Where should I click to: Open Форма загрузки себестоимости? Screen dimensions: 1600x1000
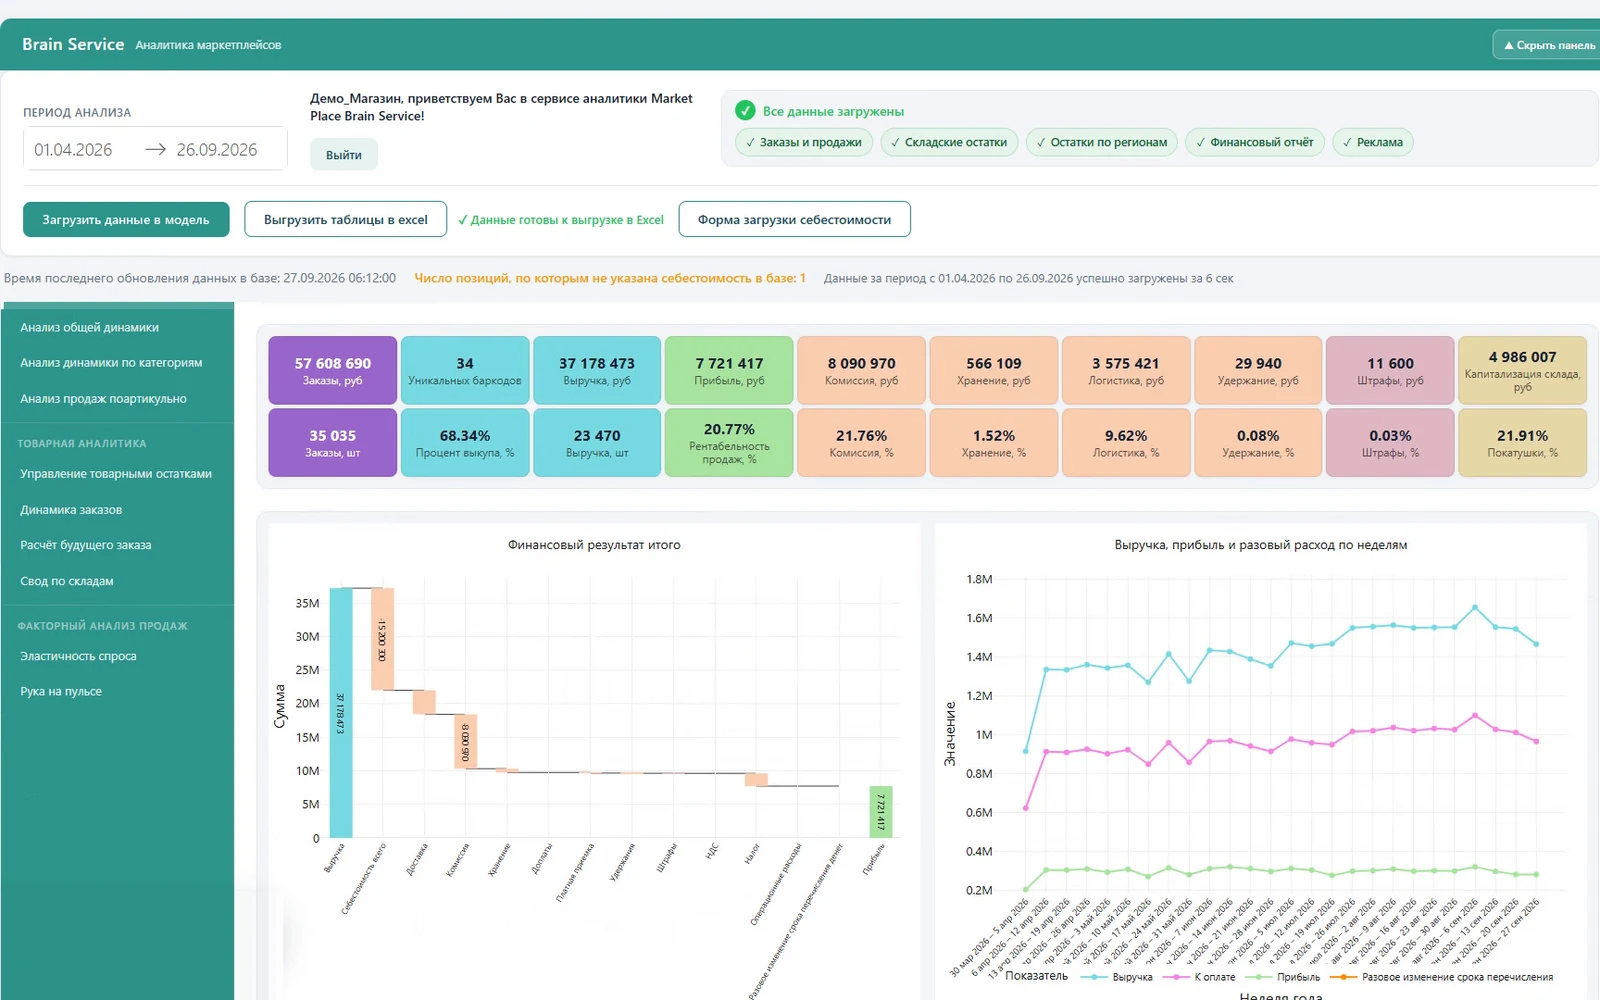click(x=794, y=220)
